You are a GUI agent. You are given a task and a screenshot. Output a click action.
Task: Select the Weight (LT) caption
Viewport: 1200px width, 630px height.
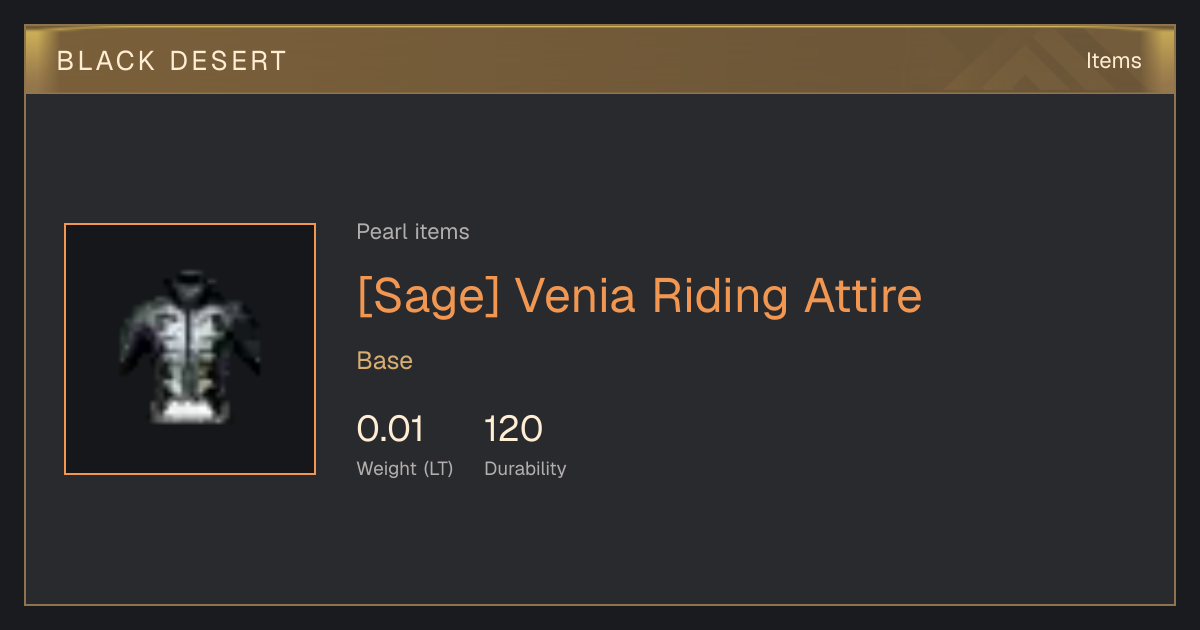click(x=405, y=469)
